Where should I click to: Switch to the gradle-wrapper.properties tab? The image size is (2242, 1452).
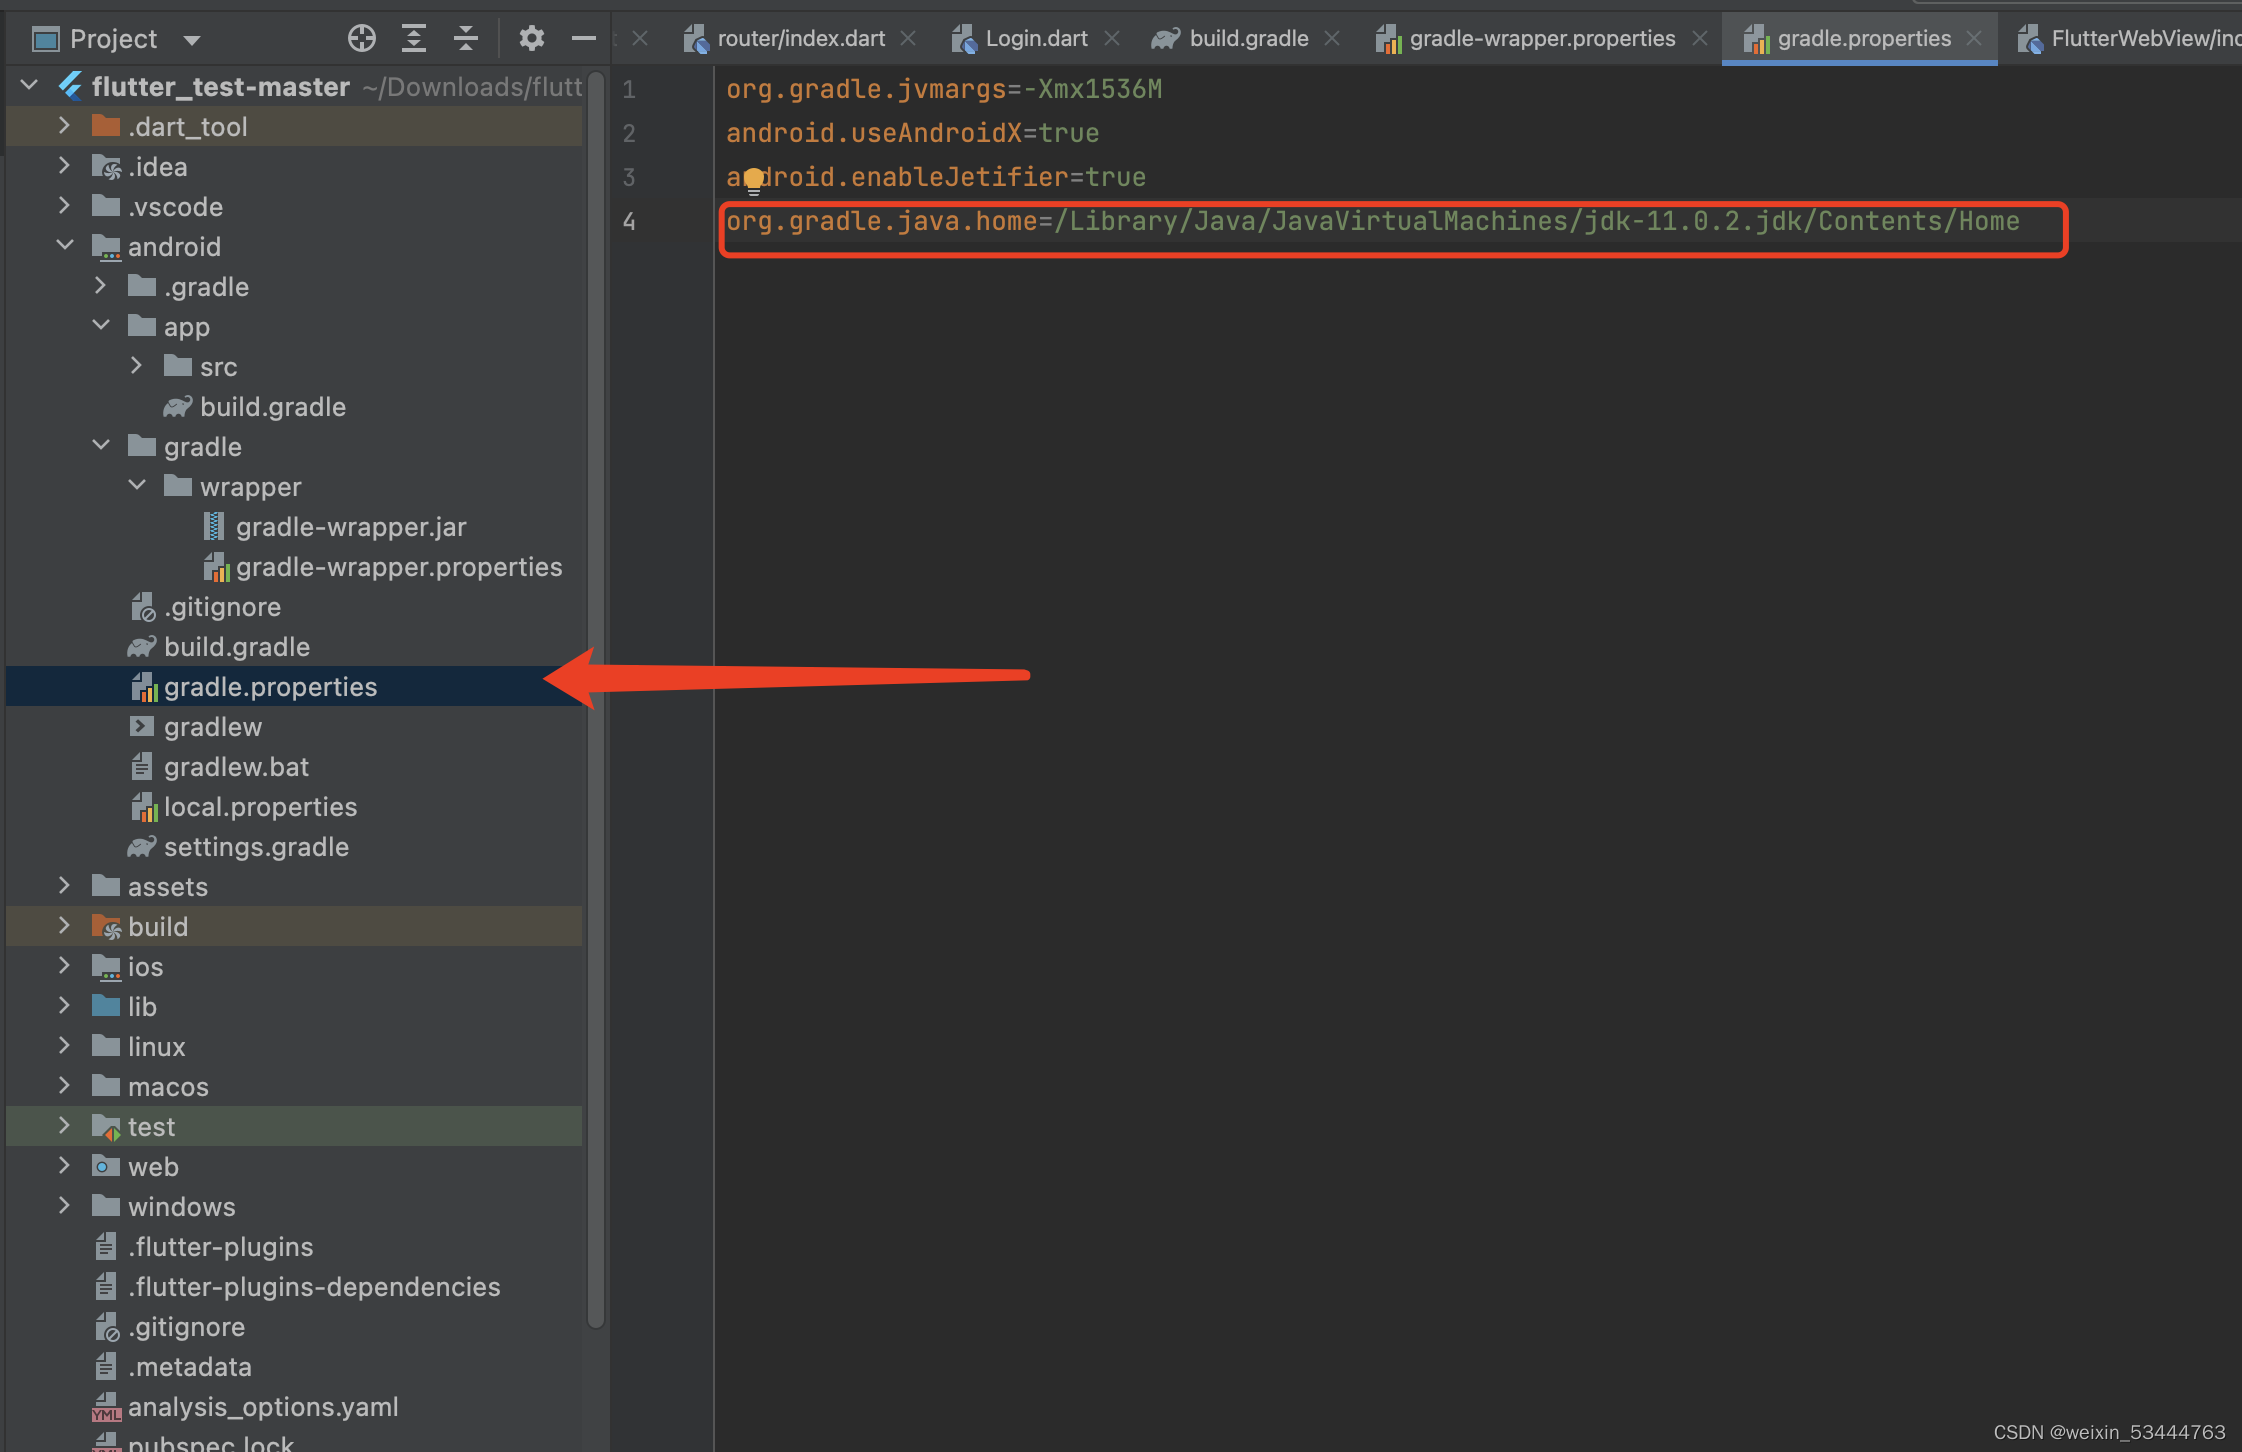tap(1541, 38)
